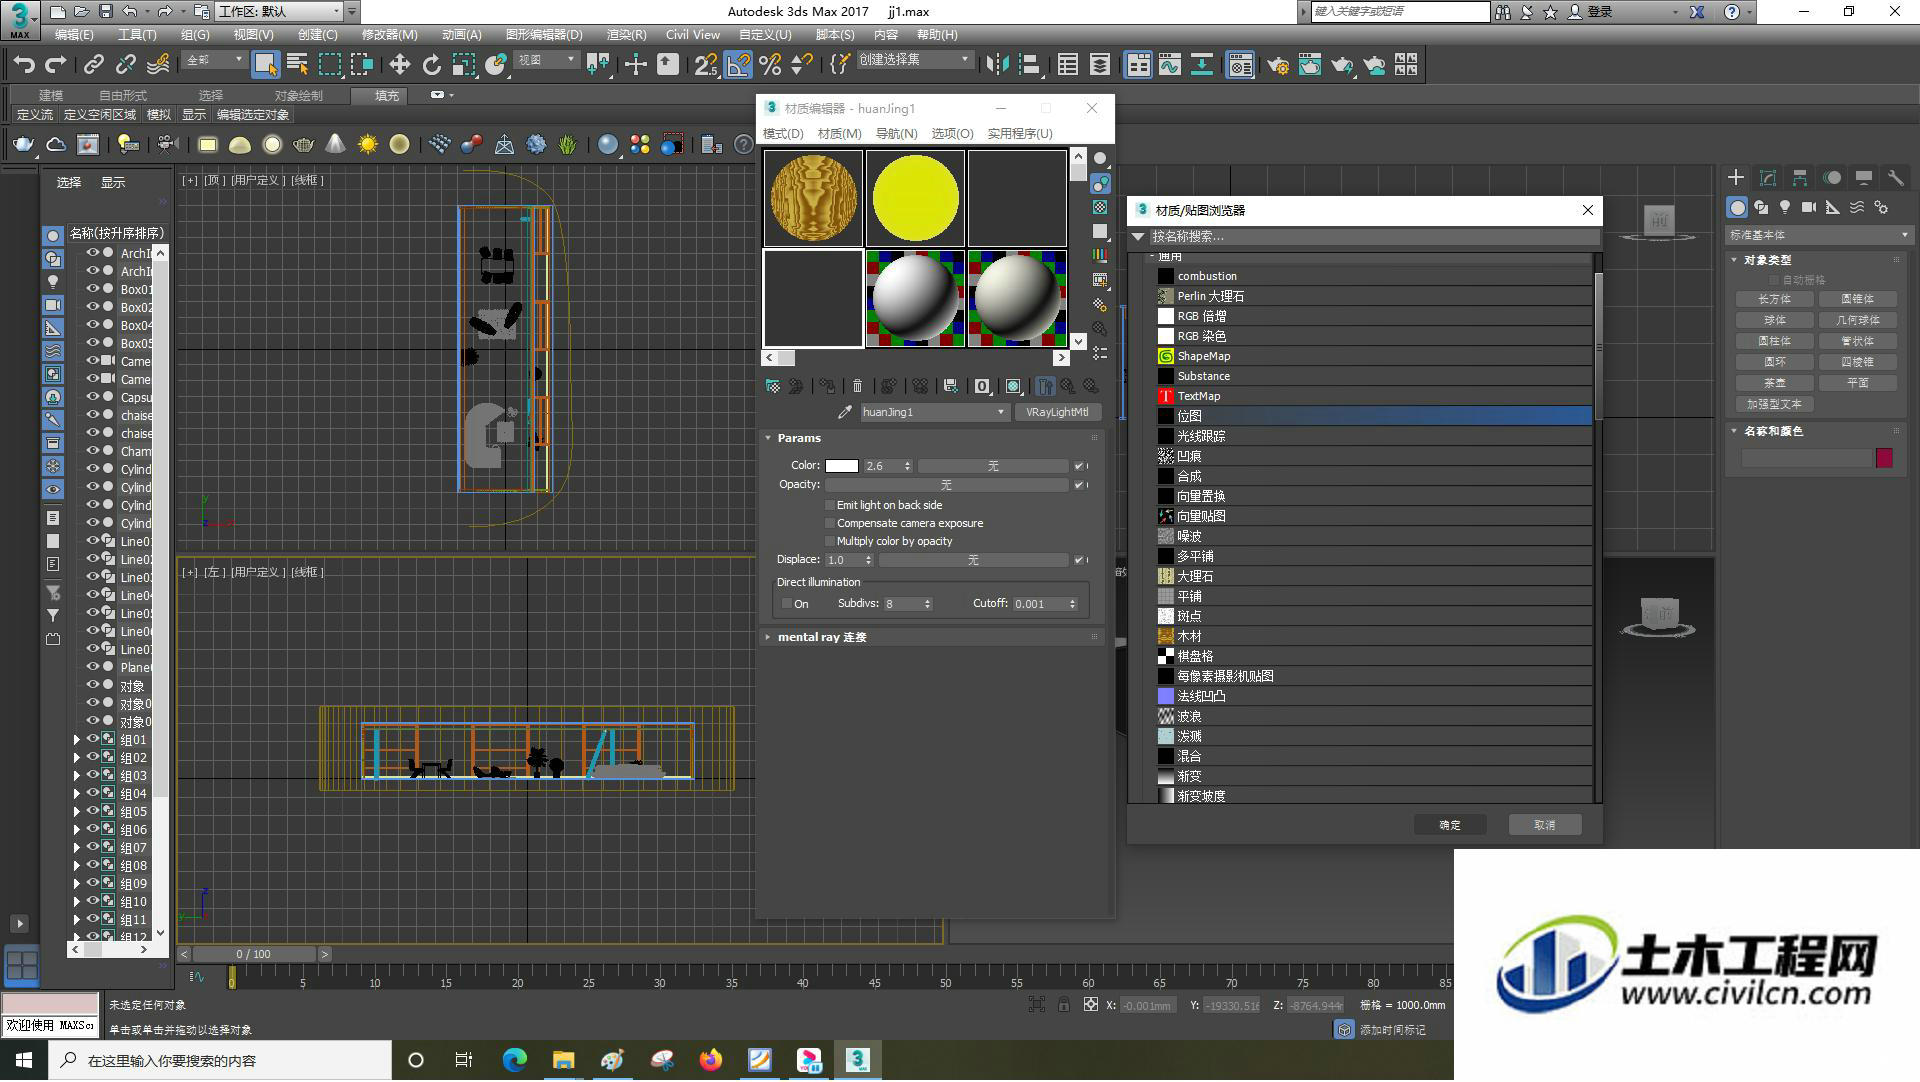Toggle Percent Snap icon
Viewport: 1920px width, 1082px height.
pos(770,65)
